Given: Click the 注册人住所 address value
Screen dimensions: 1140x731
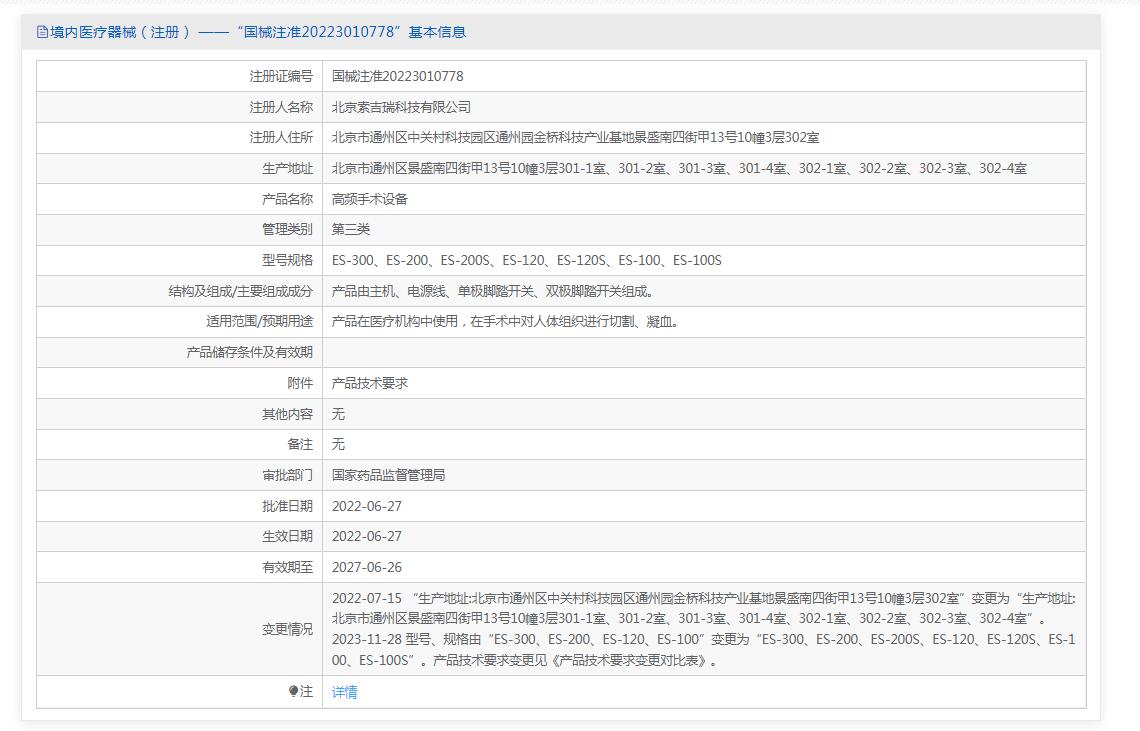Looking at the screenshot, I should [575, 138].
